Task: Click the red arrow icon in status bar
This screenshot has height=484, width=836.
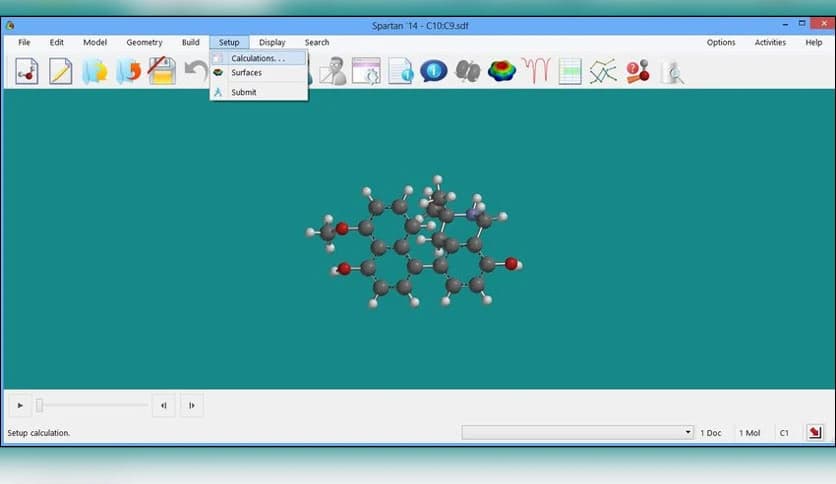Action: coord(815,432)
